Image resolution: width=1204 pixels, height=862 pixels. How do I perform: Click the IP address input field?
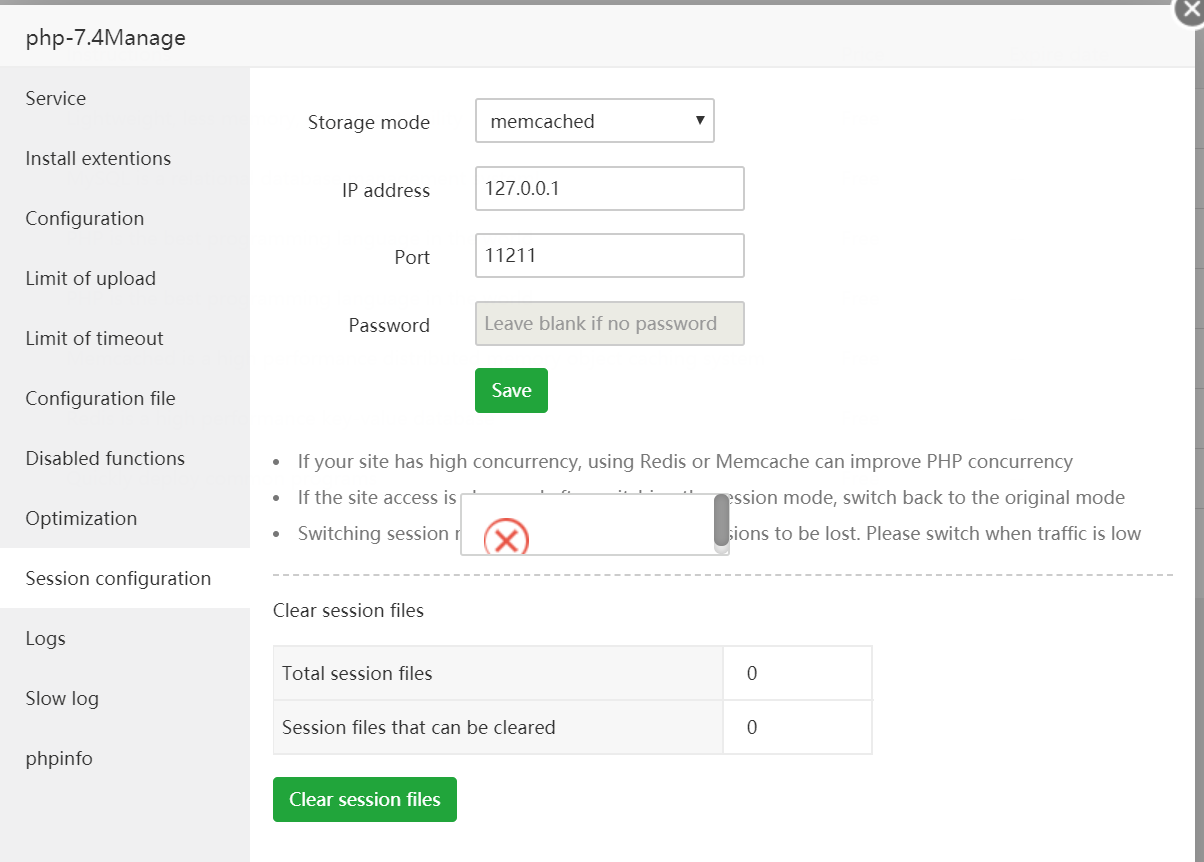click(x=609, y=188)
